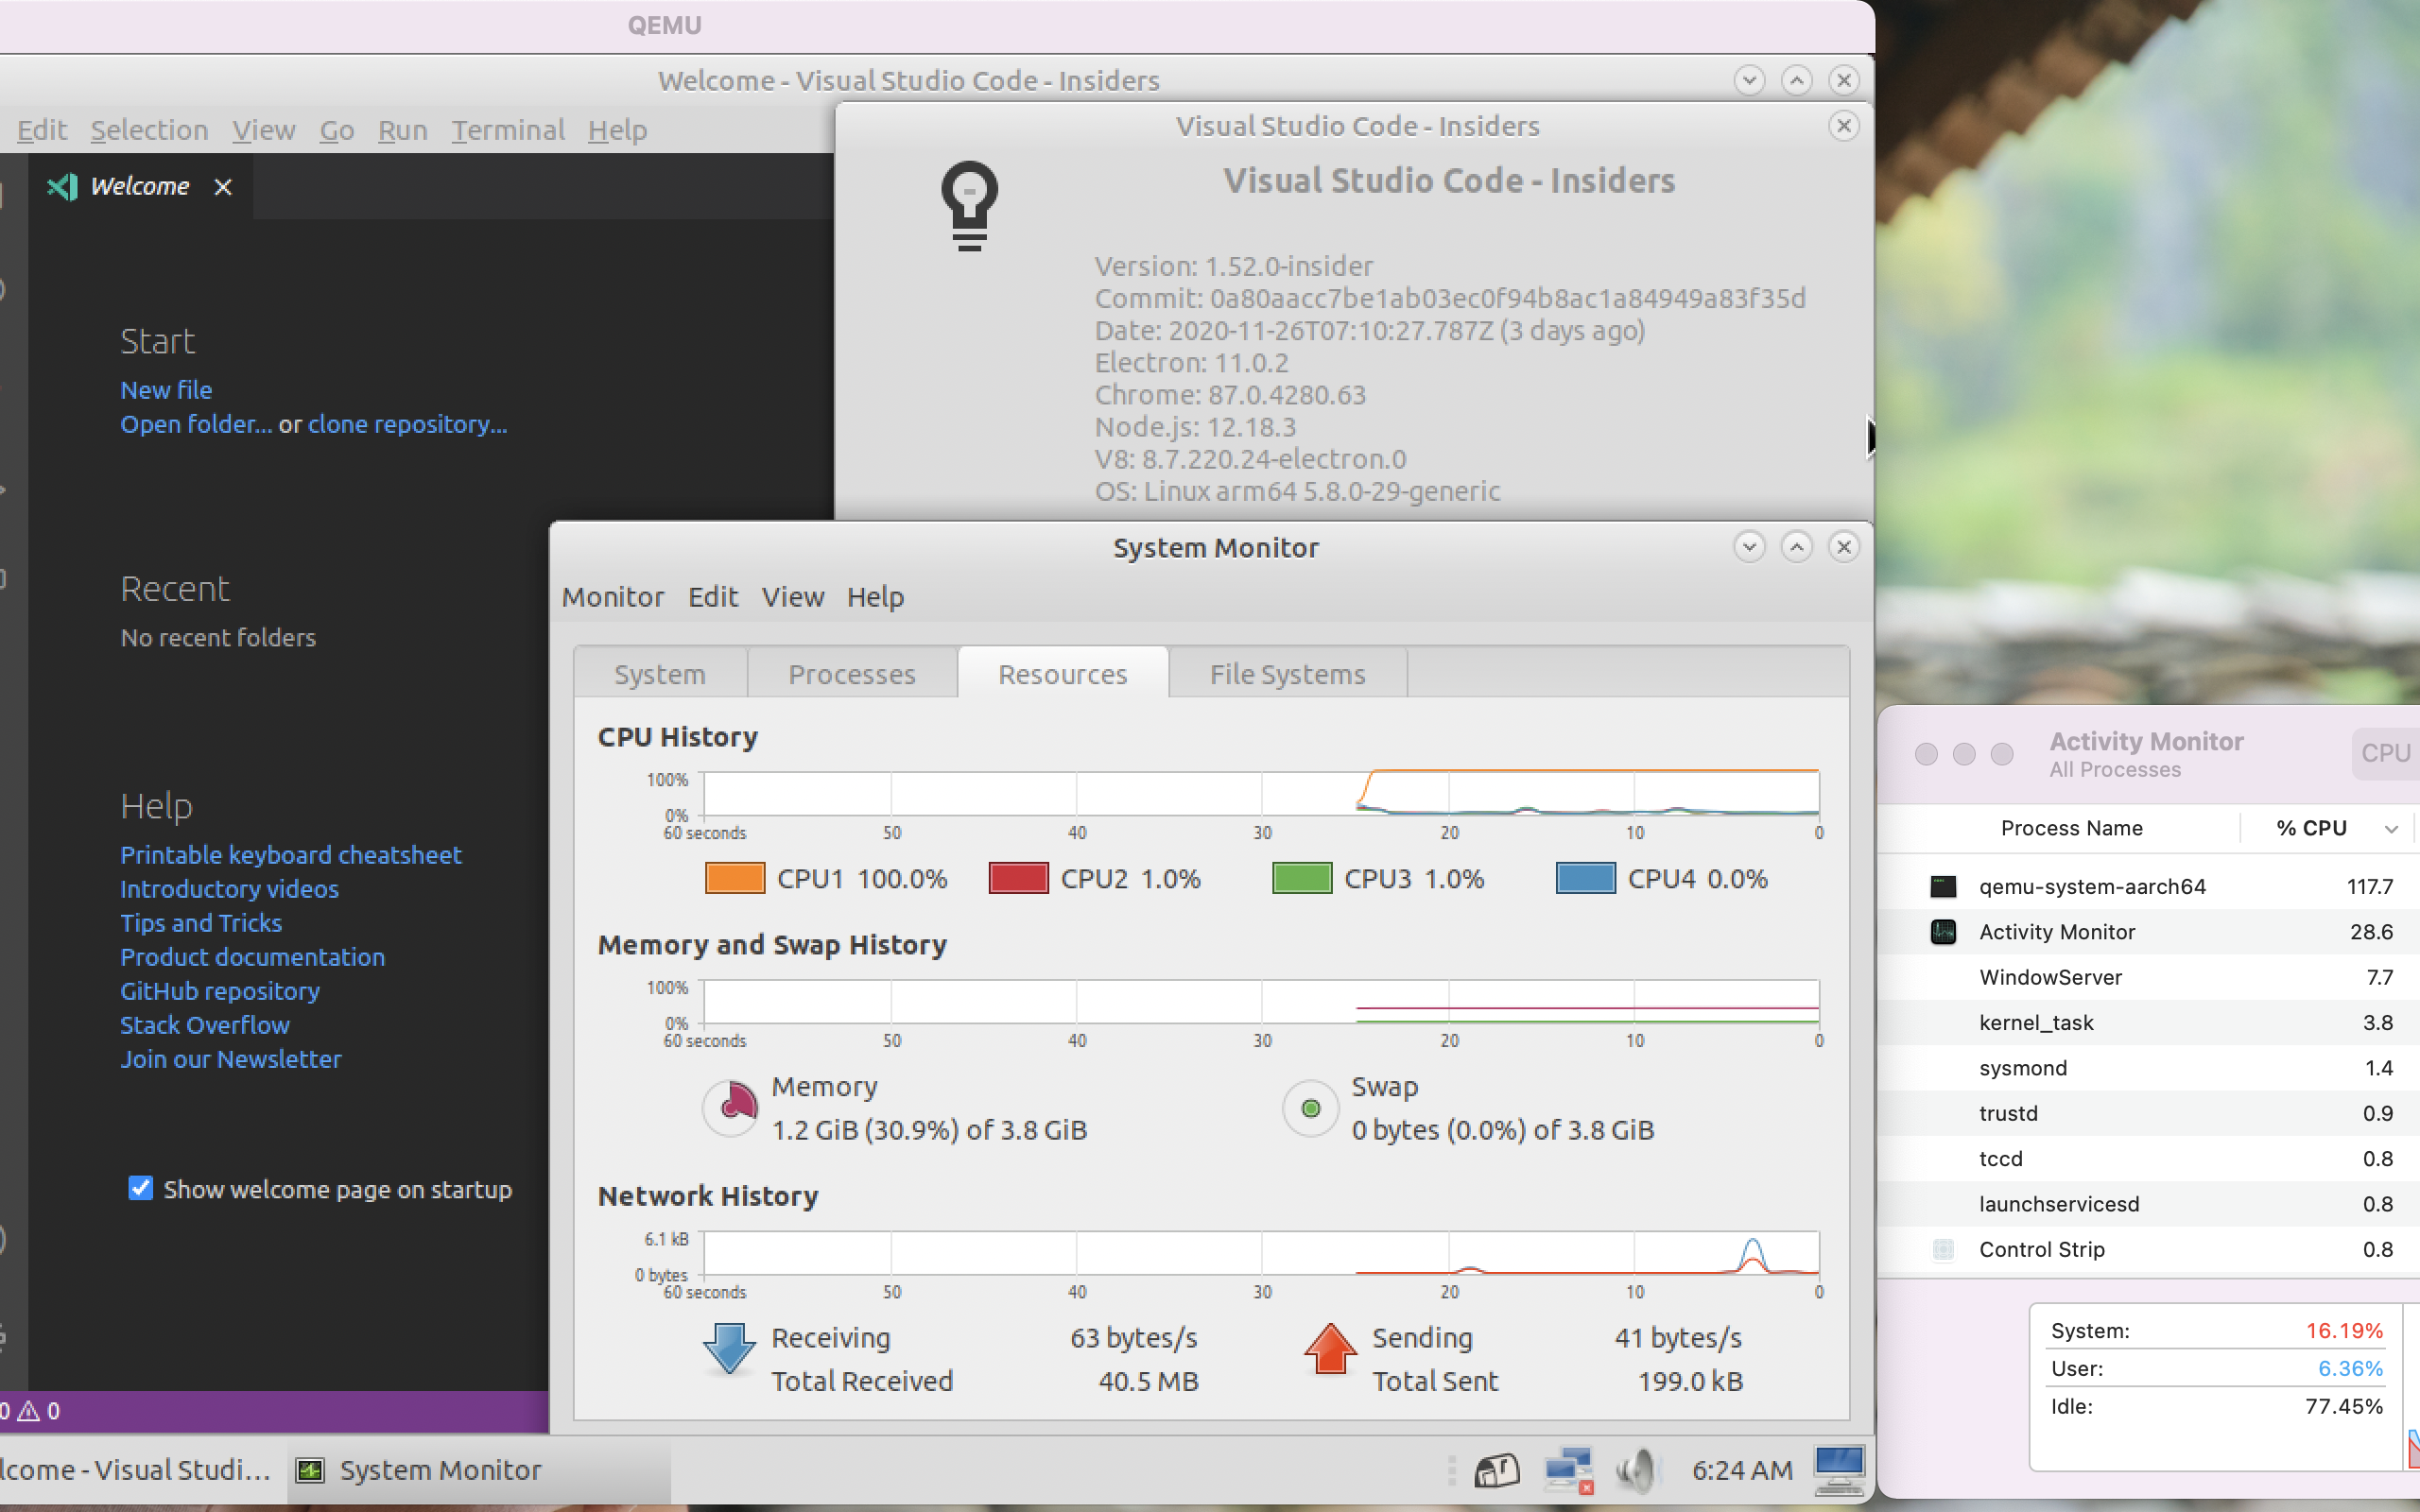Click the network connection tray icon
The width and height of the screenshot is (2420, 1512).
click(1567, 1469)
